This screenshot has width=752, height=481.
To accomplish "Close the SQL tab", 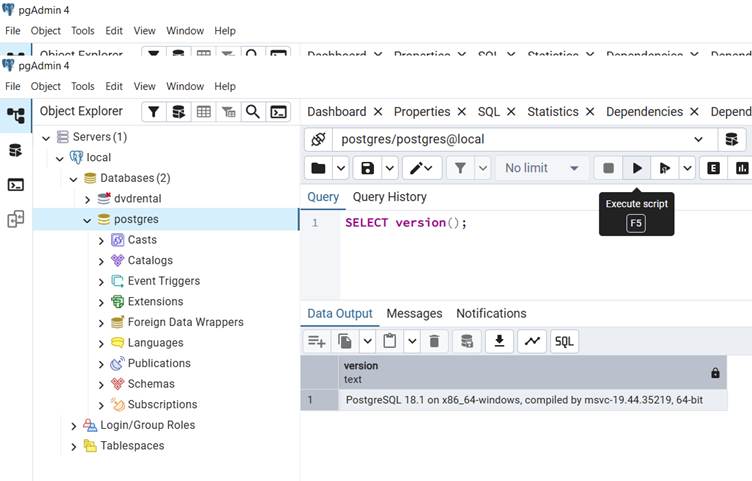I will tap(511, 112).
